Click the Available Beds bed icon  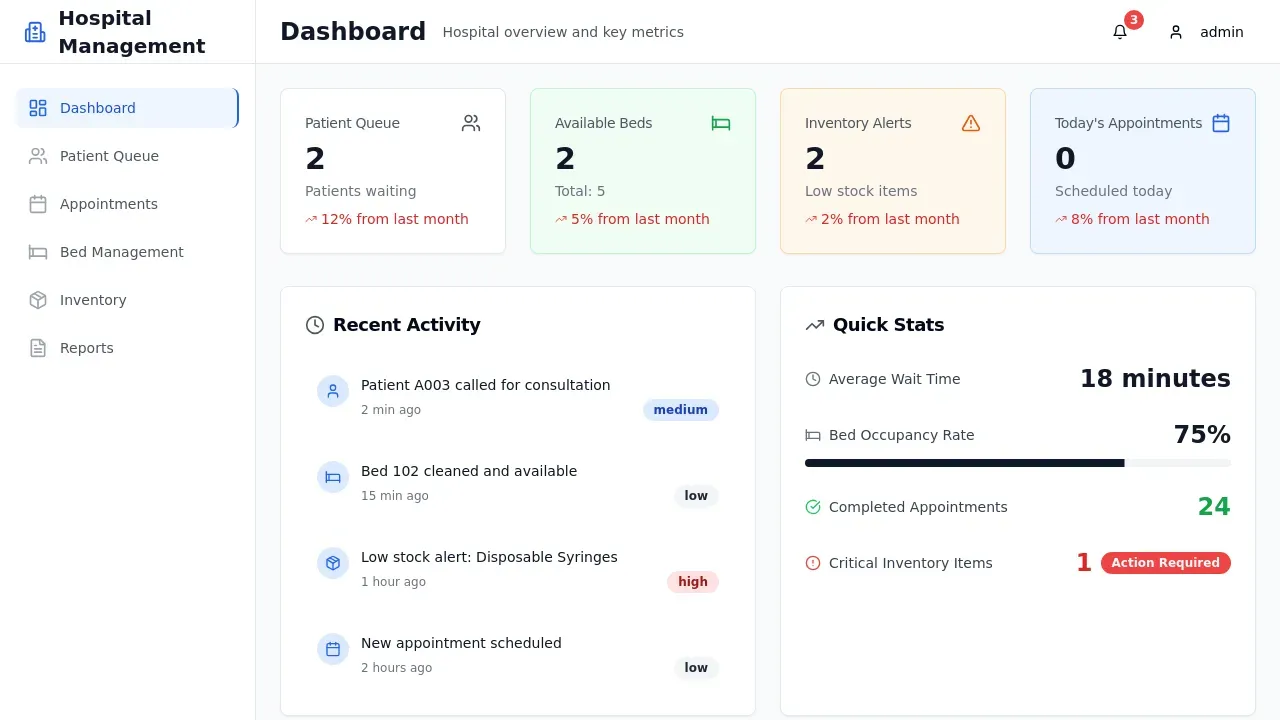721,123
